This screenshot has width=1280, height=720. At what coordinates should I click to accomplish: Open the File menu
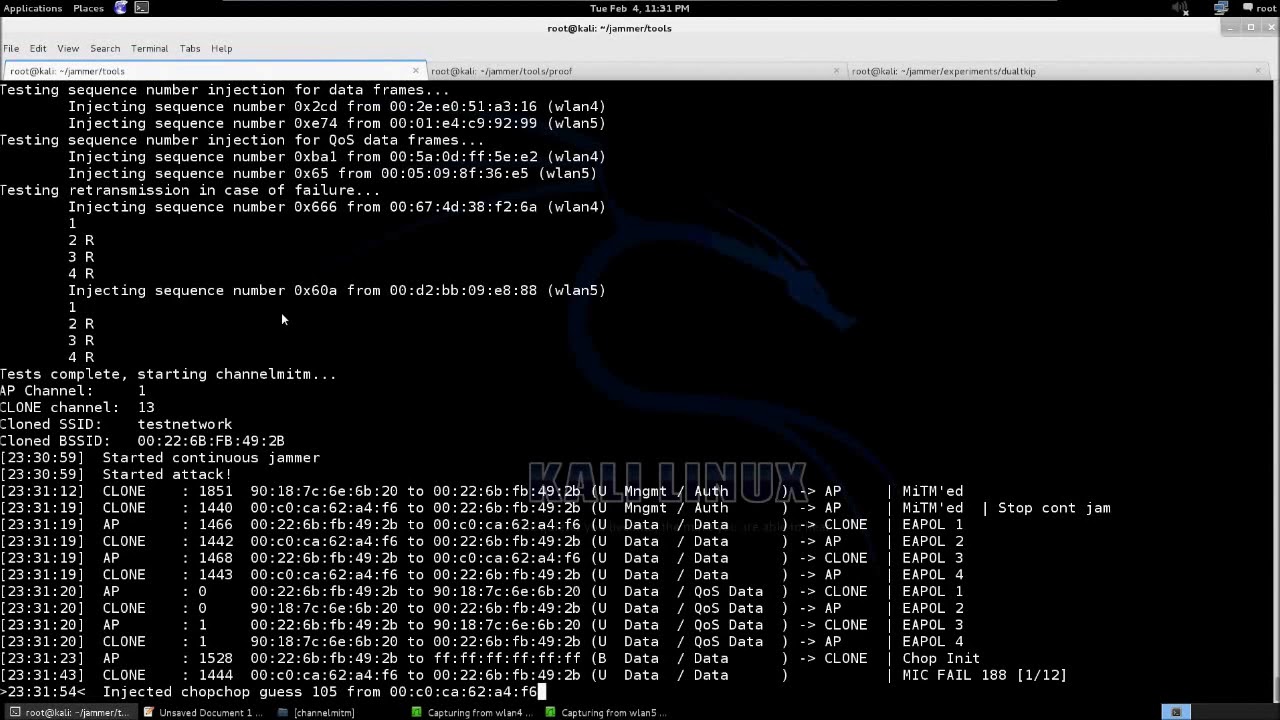(x=11, y=48)
